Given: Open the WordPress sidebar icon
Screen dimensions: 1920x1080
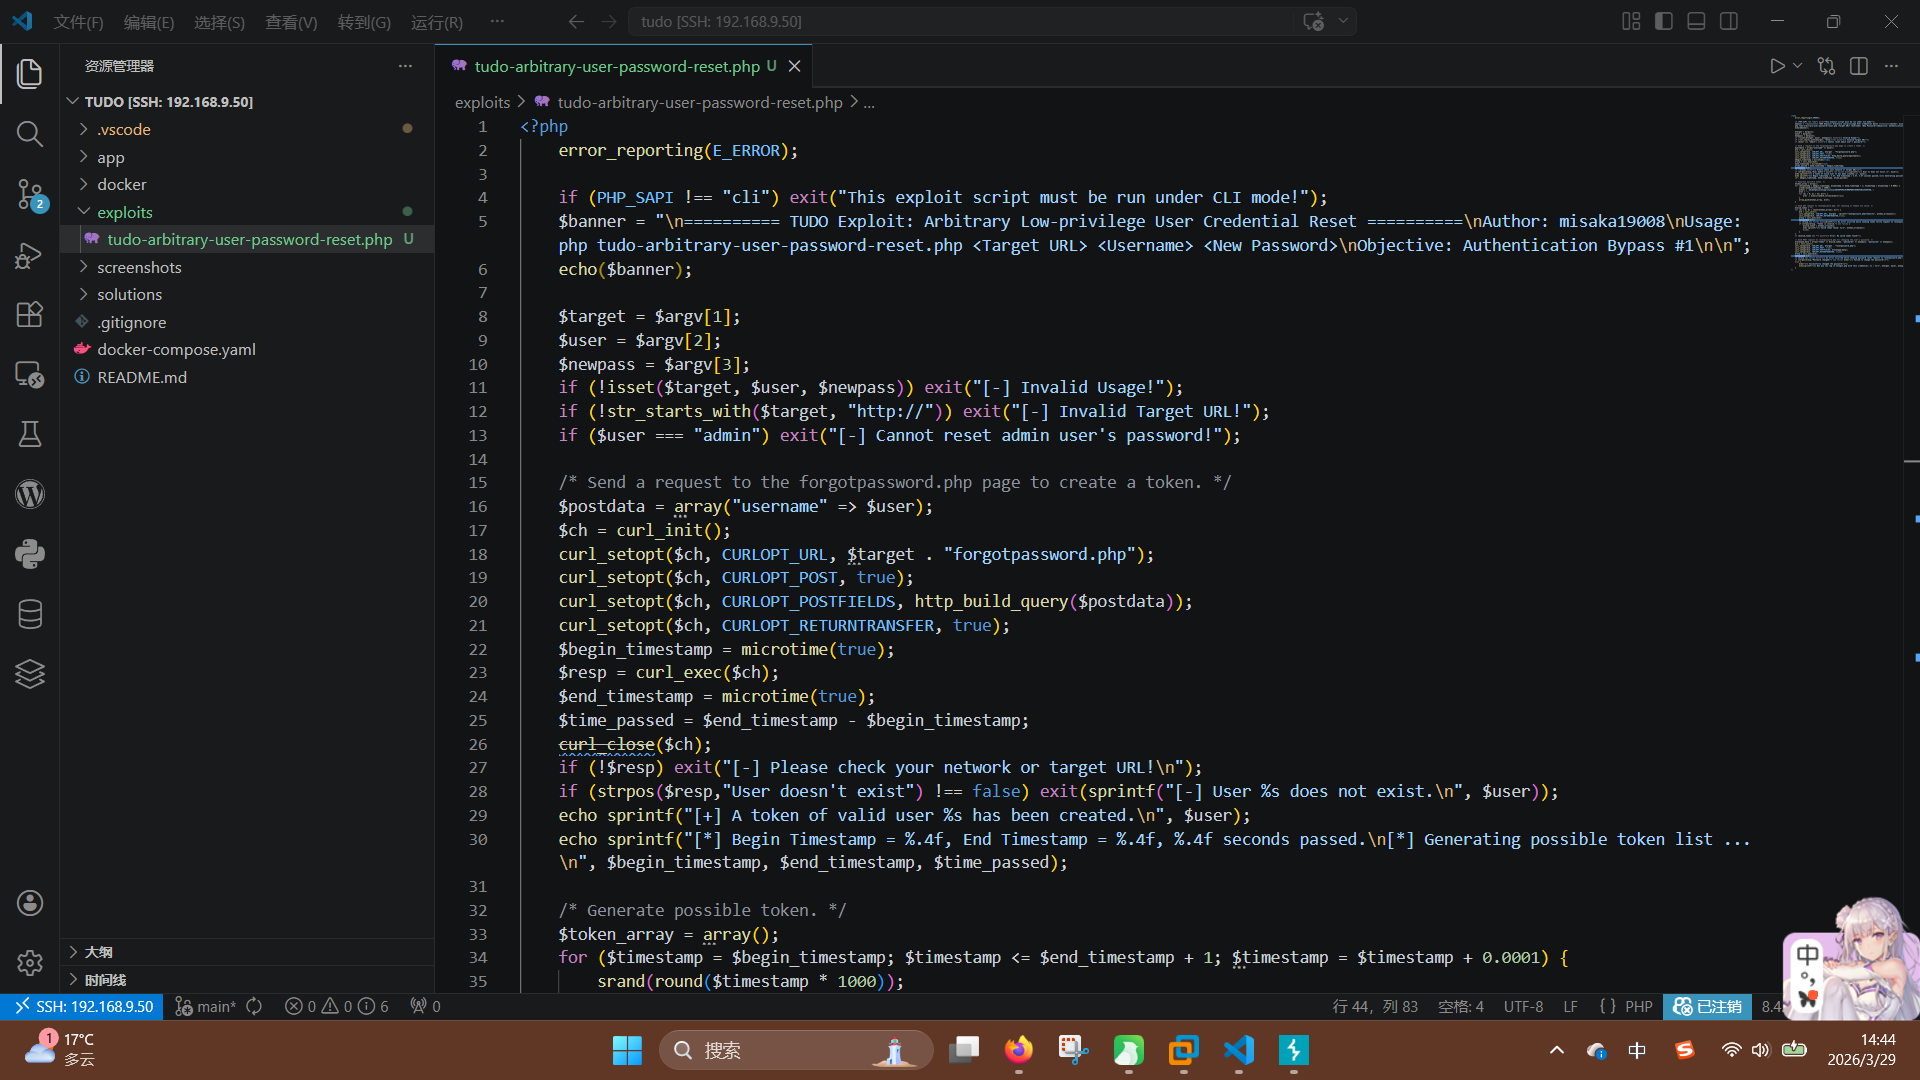Looking at the screenshot, I should (30, 494).
